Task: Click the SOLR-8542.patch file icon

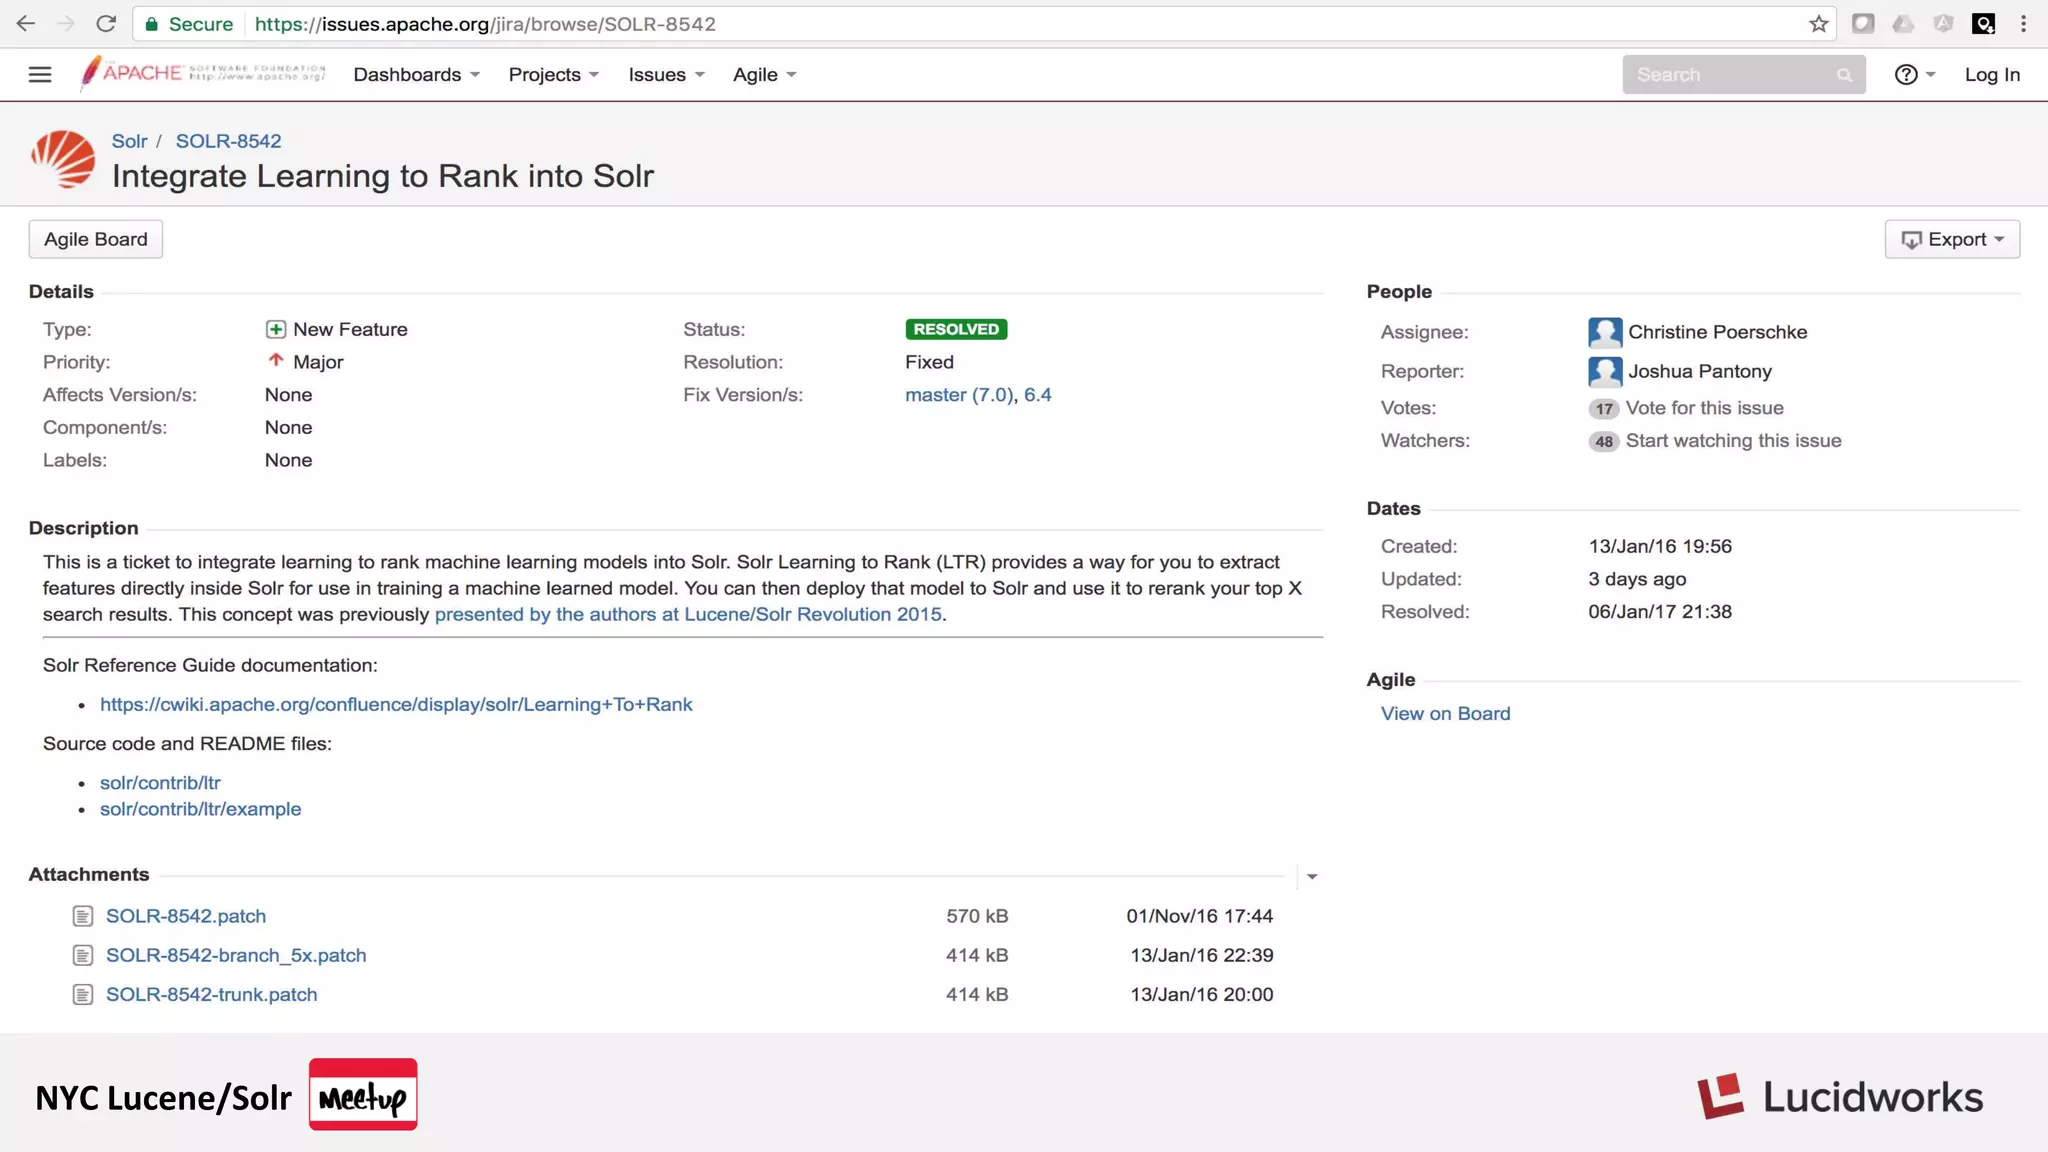Action: click(83, 916)
